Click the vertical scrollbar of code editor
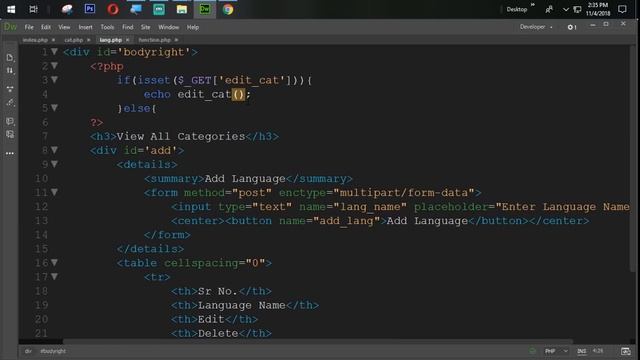640x360 pixels. click(x=633, y=159)
